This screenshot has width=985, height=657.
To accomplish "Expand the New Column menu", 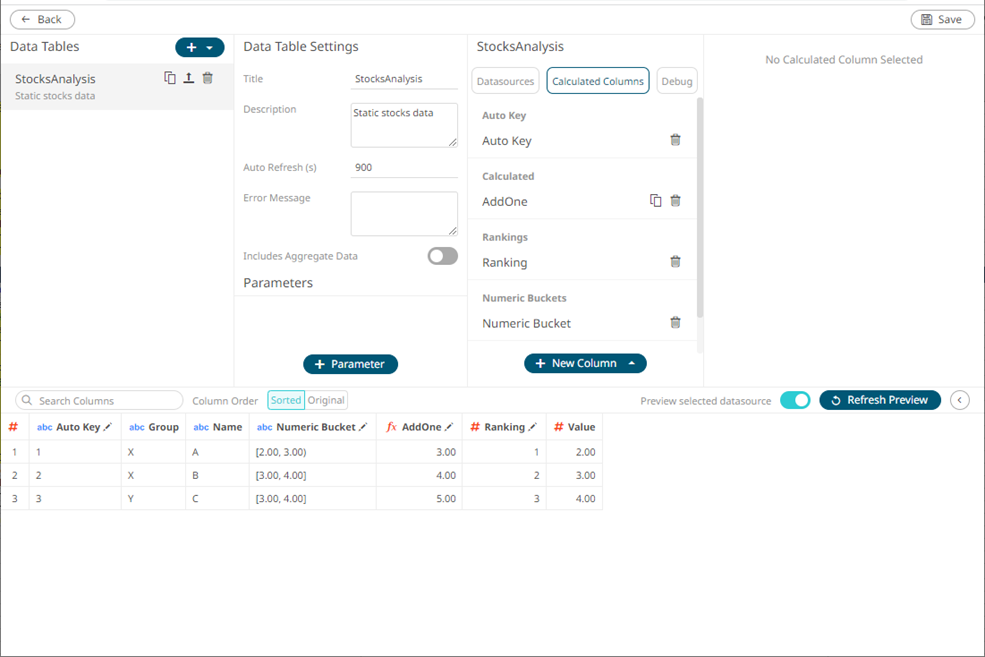I will tap(585, 363).
